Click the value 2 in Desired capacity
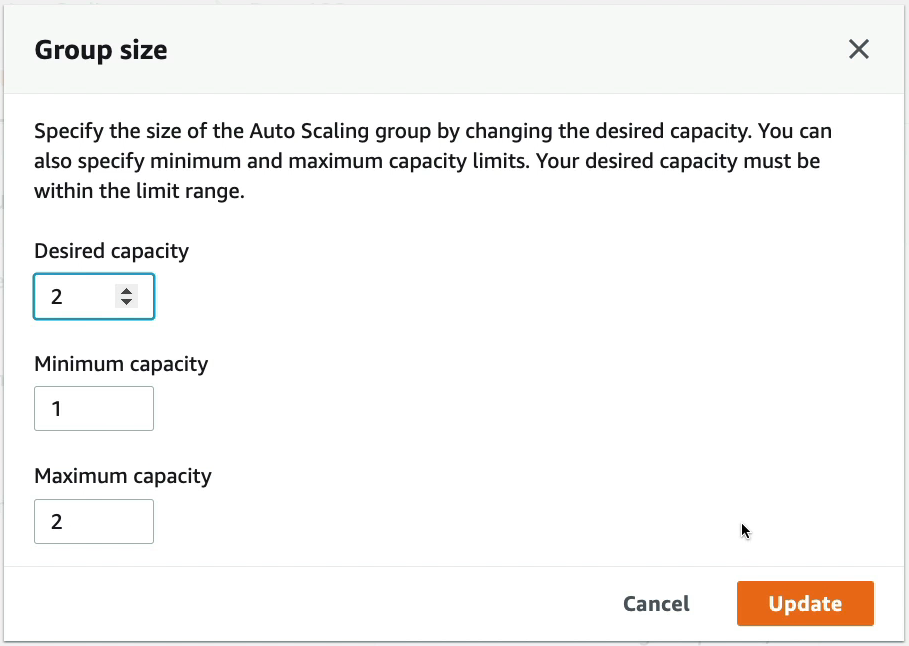The height and width of the screenshot is (646, 909). [56, 297]
